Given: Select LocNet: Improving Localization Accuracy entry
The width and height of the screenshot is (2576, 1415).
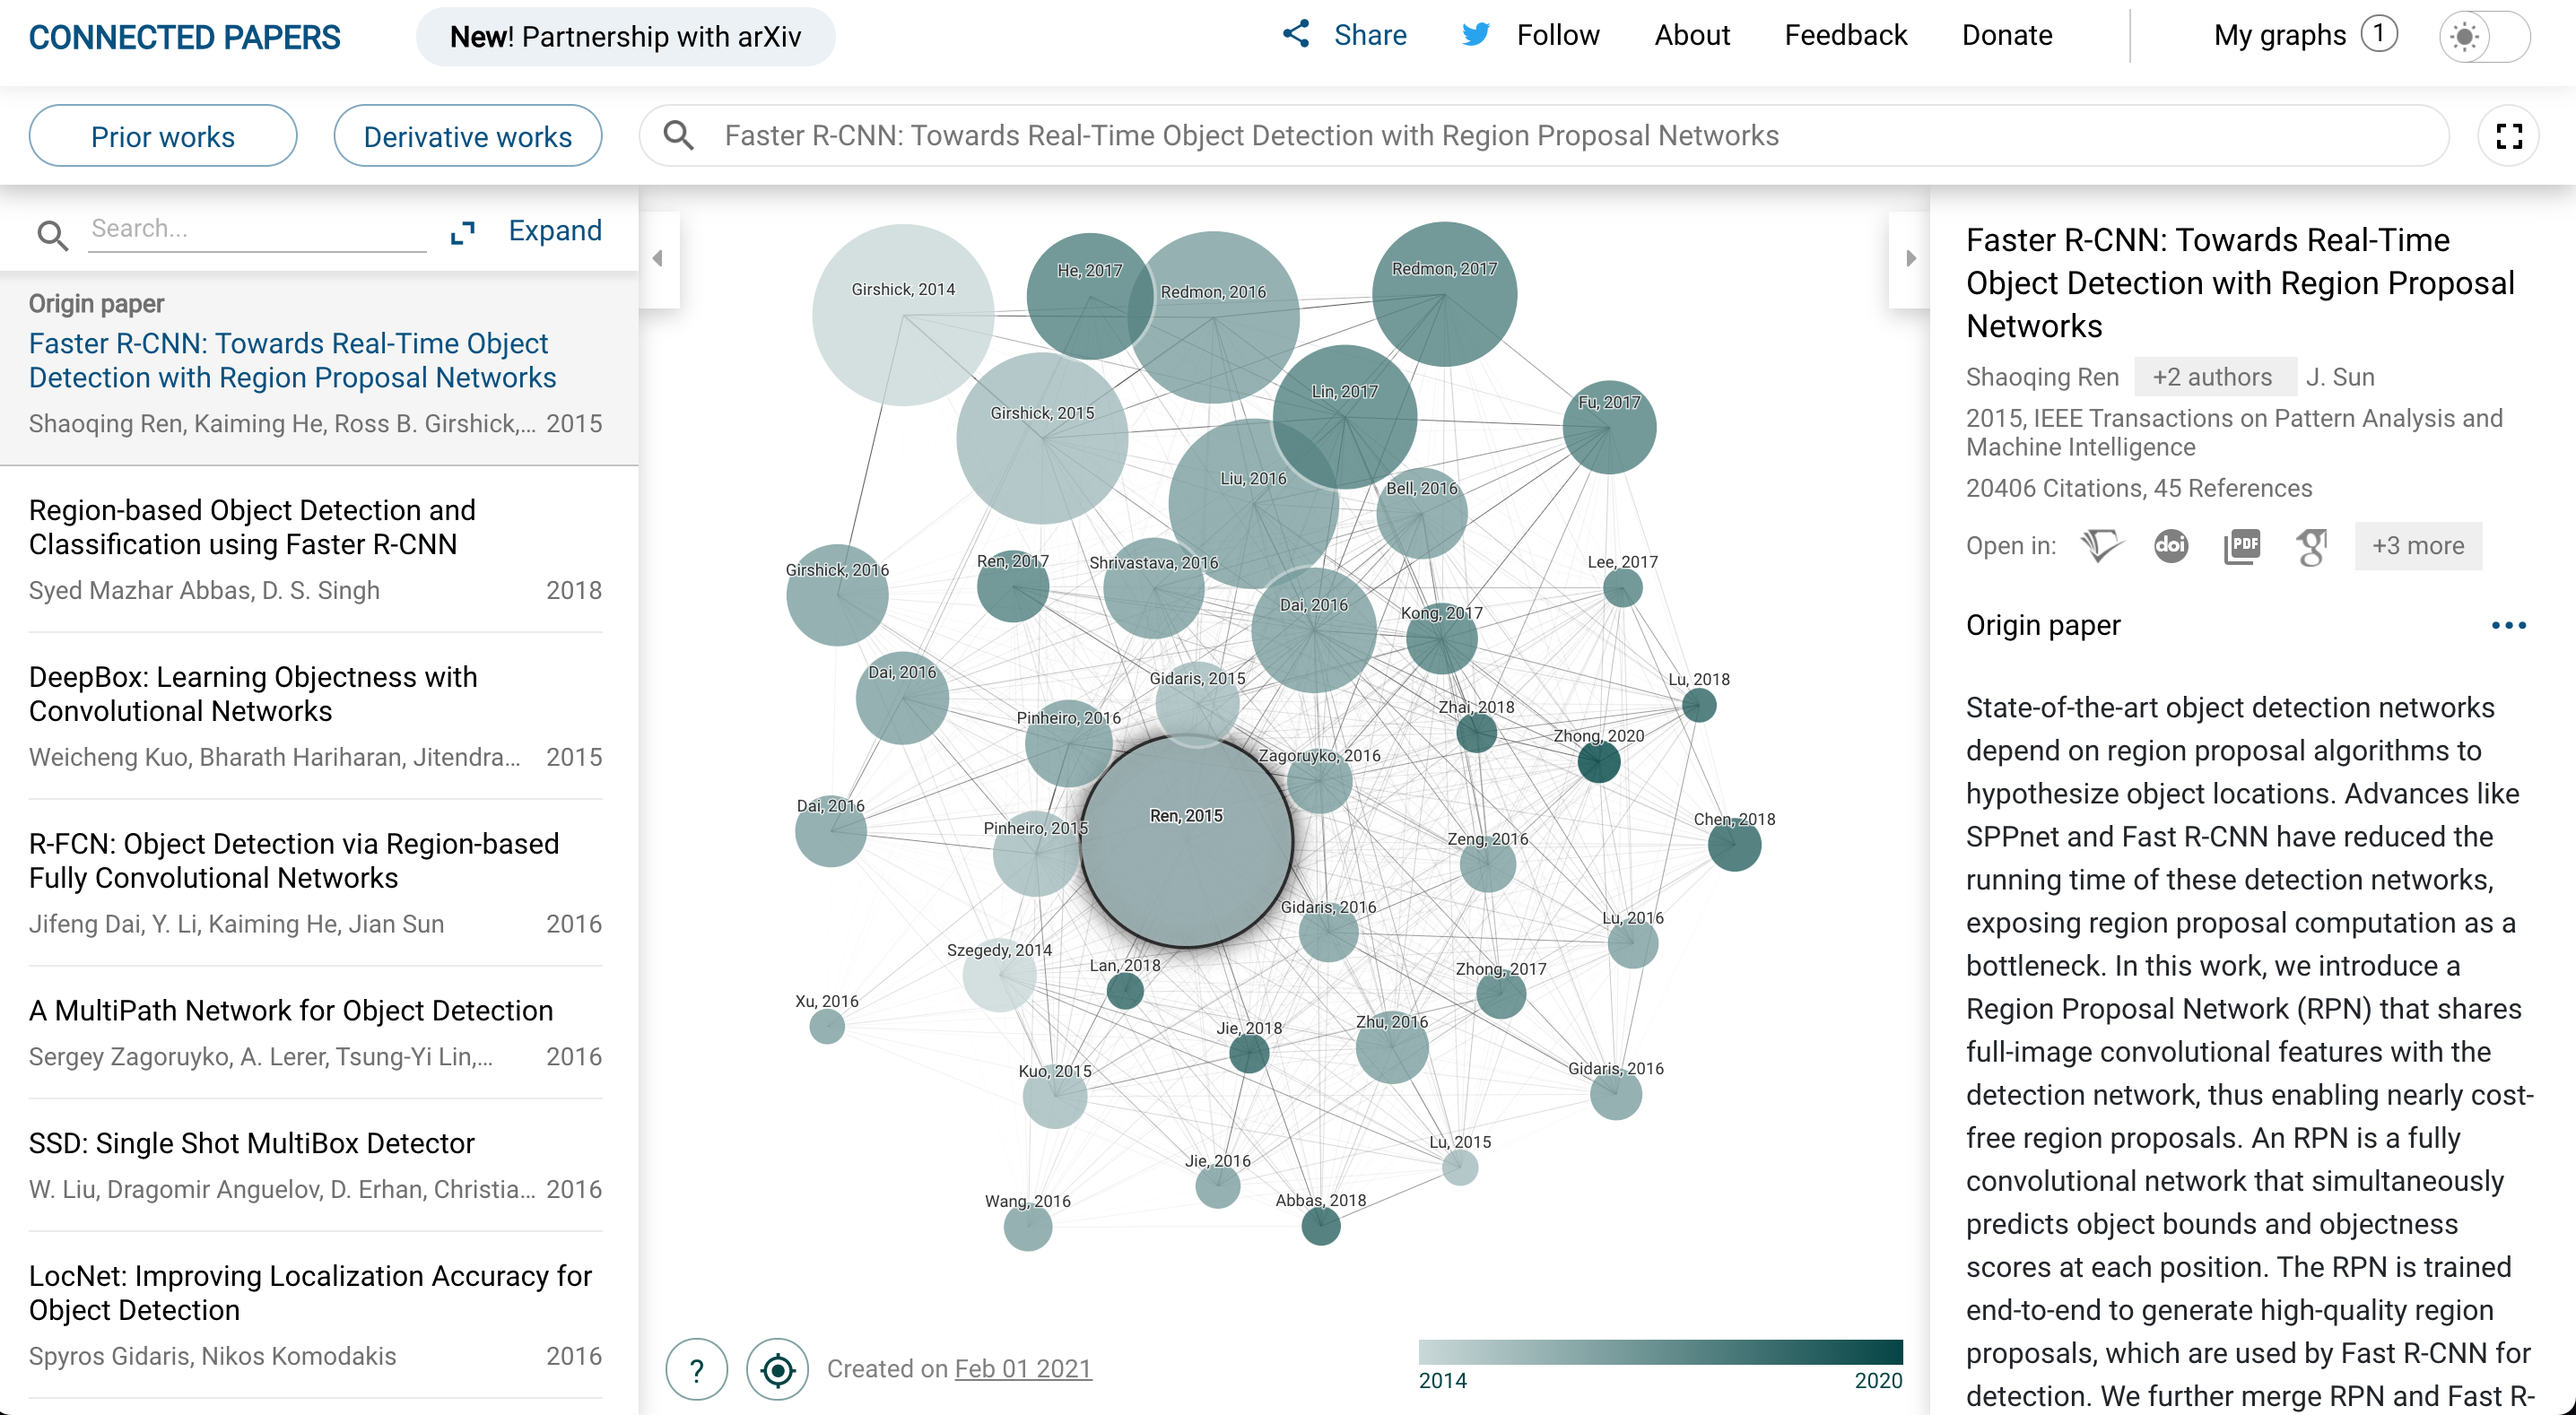Looking at the screenshot, I should click(x=315, y=1316).
